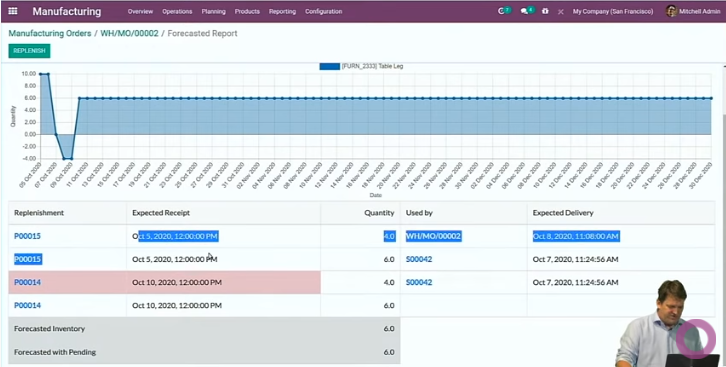Open the Products menu
Image resolution: width=726 pixels, height=367 pixels.
click(247, 12)
